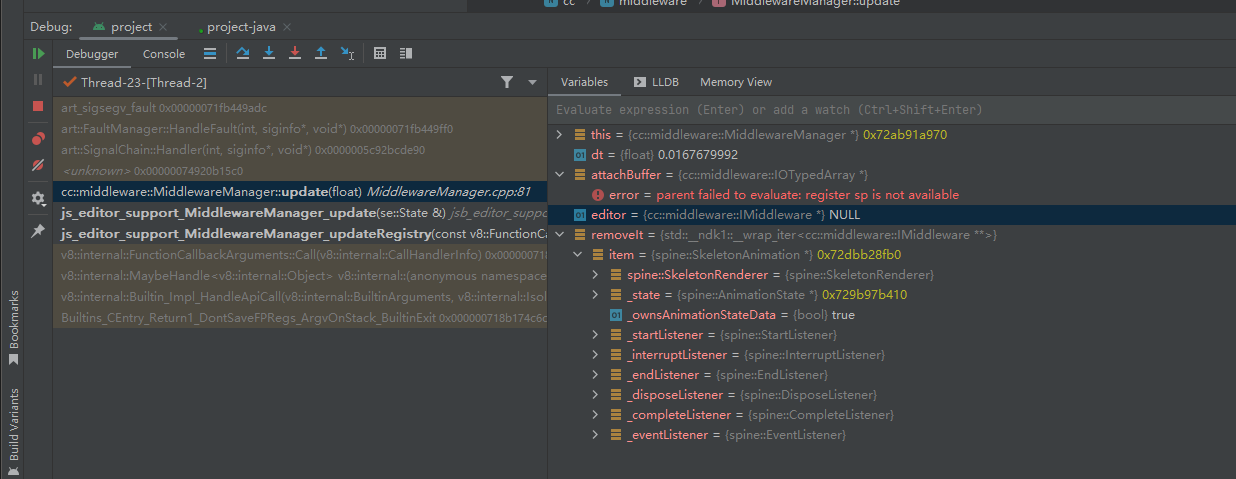The width and height of the screenshot is (1236, 479).
Task: Select the js_editor_support_MiddlewareManager_updateRegistry frame
Action: tap(301, 233)
